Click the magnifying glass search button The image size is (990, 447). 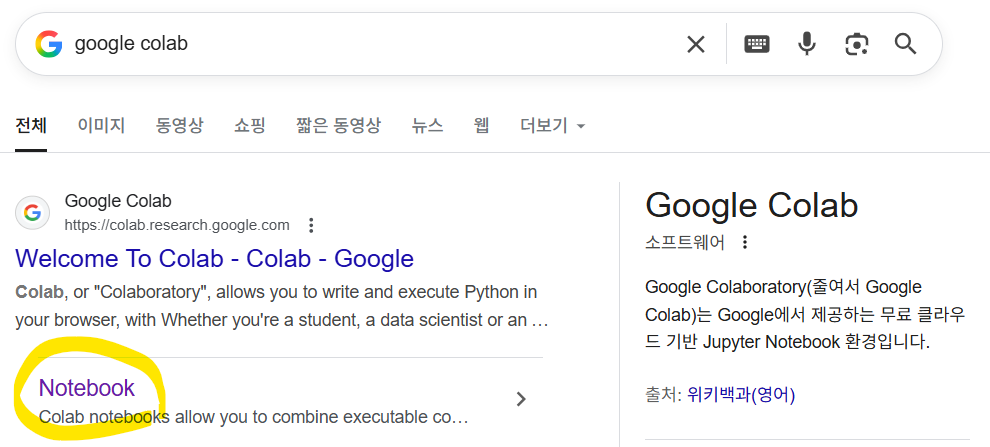(905, 44)
